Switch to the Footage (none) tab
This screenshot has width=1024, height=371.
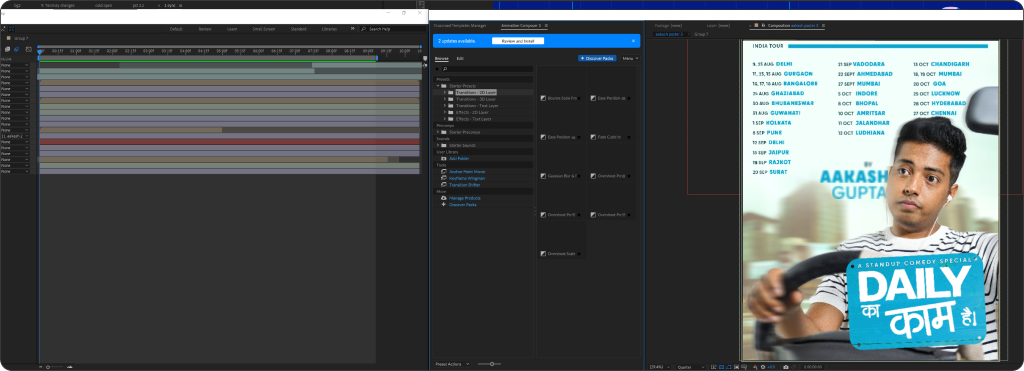(668, 25)
